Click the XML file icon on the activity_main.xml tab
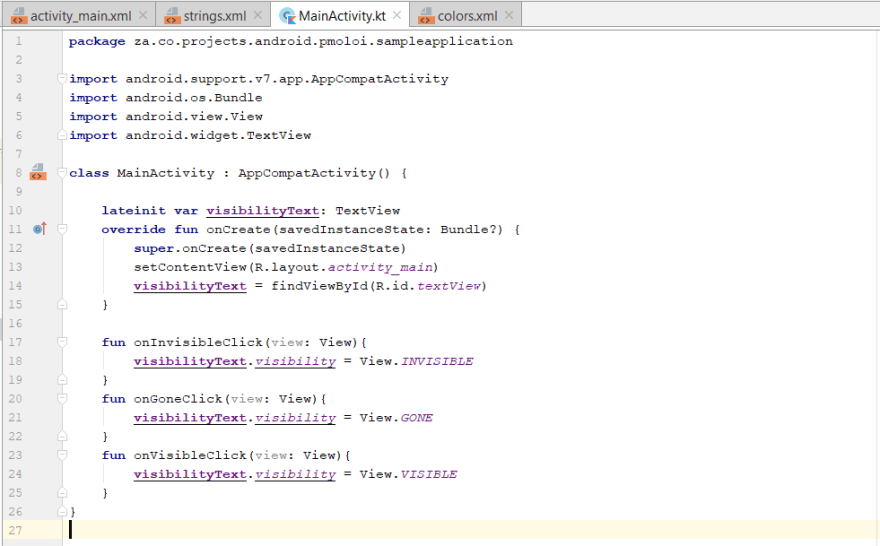 [19, 16]
